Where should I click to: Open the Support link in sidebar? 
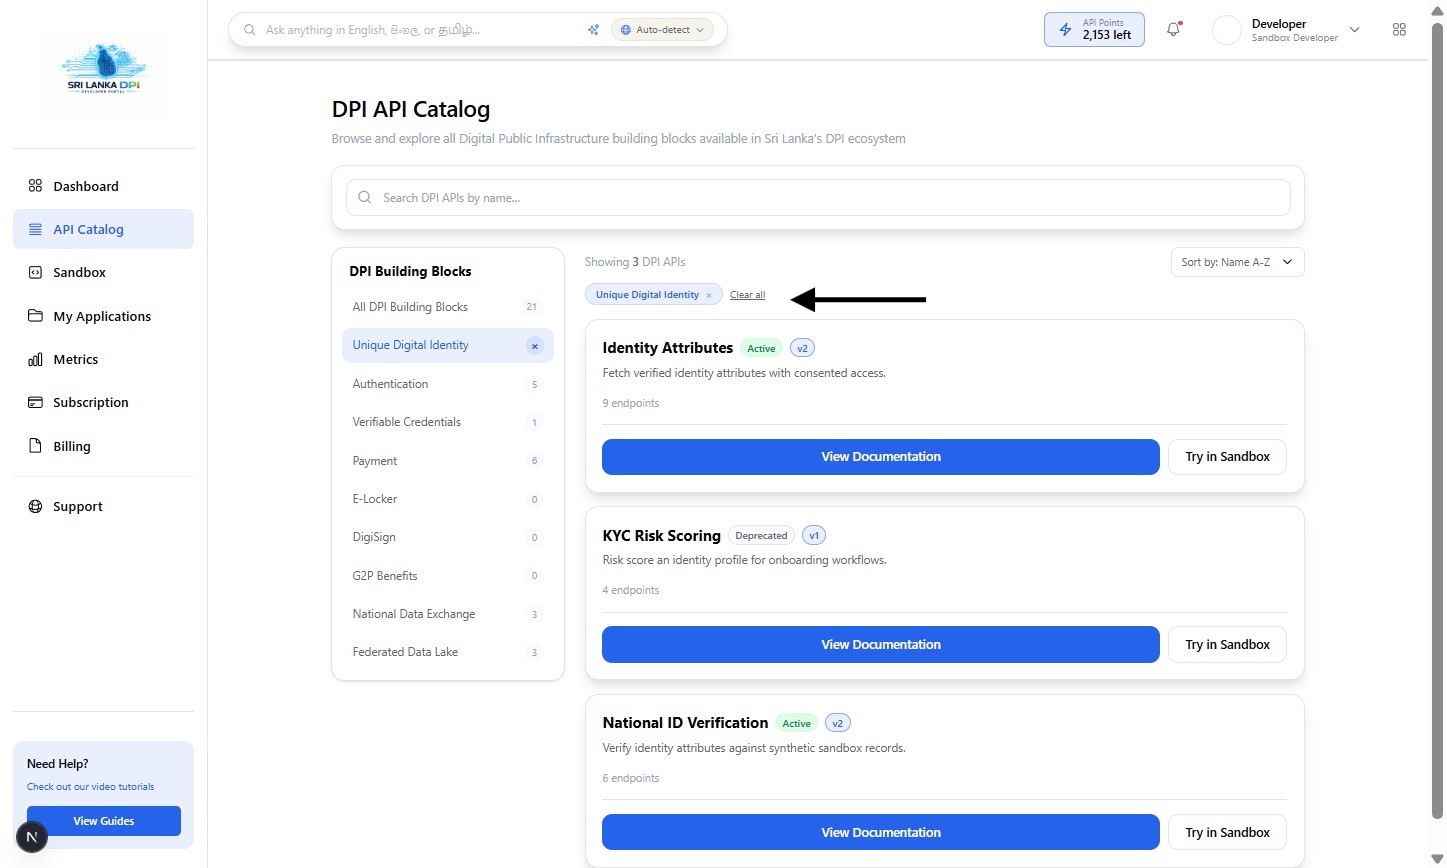(103, 506)
